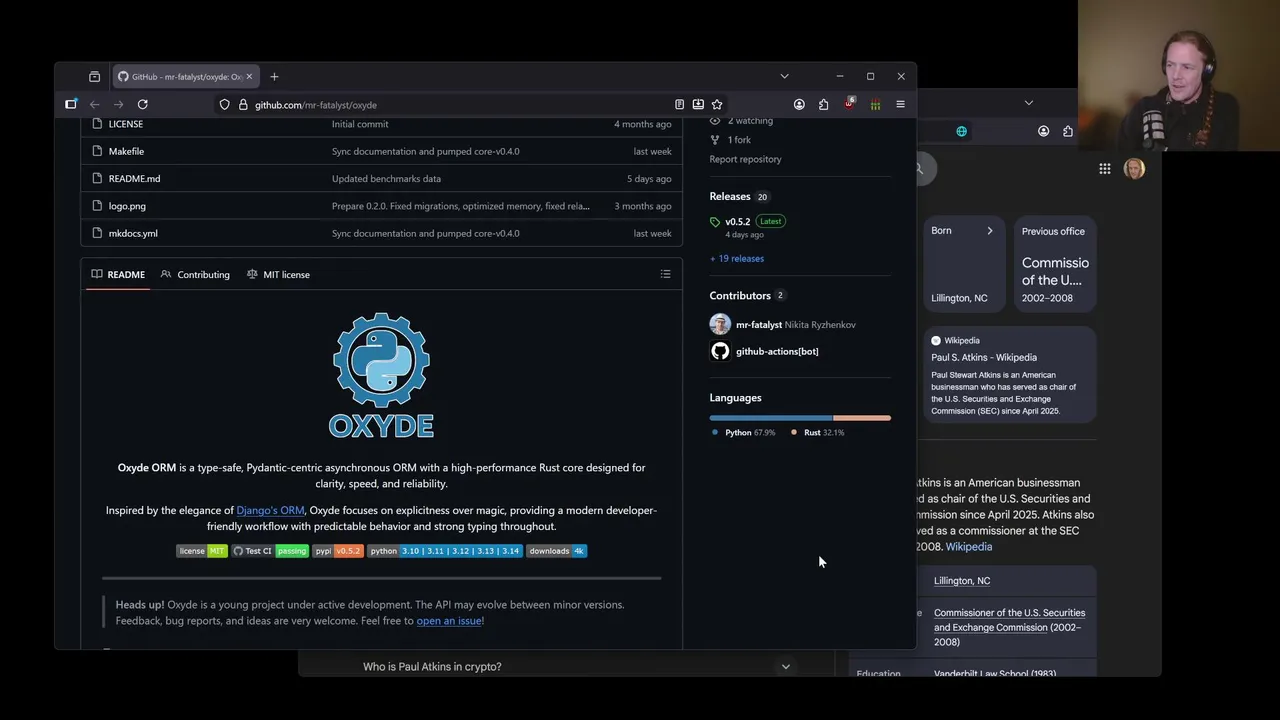1280x720 pixels.
Task: Click the Python portion of language bar
Action: (771, 418)
